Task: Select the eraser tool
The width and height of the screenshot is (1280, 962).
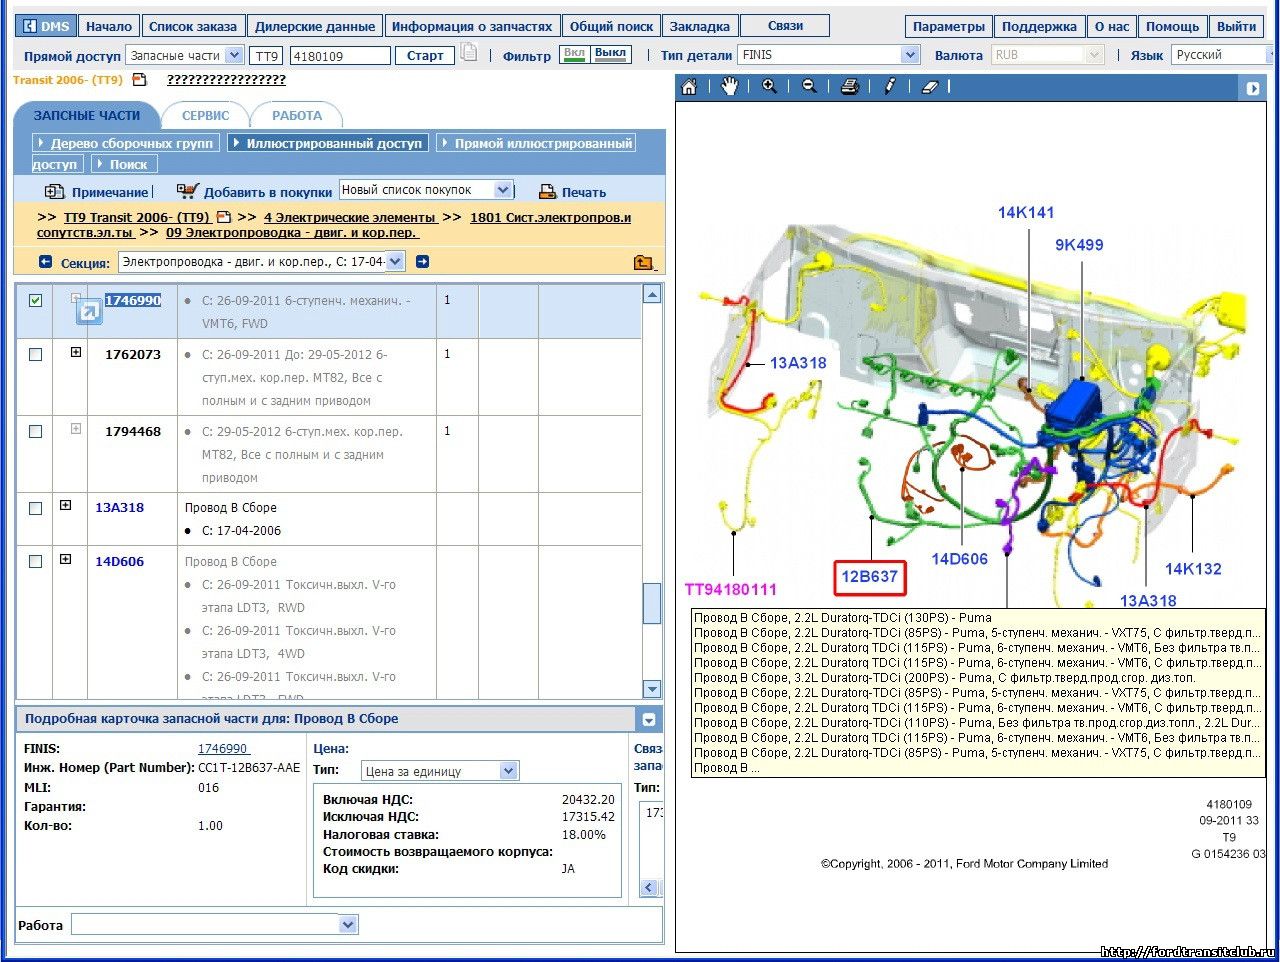Action: [x=929, y=87]
